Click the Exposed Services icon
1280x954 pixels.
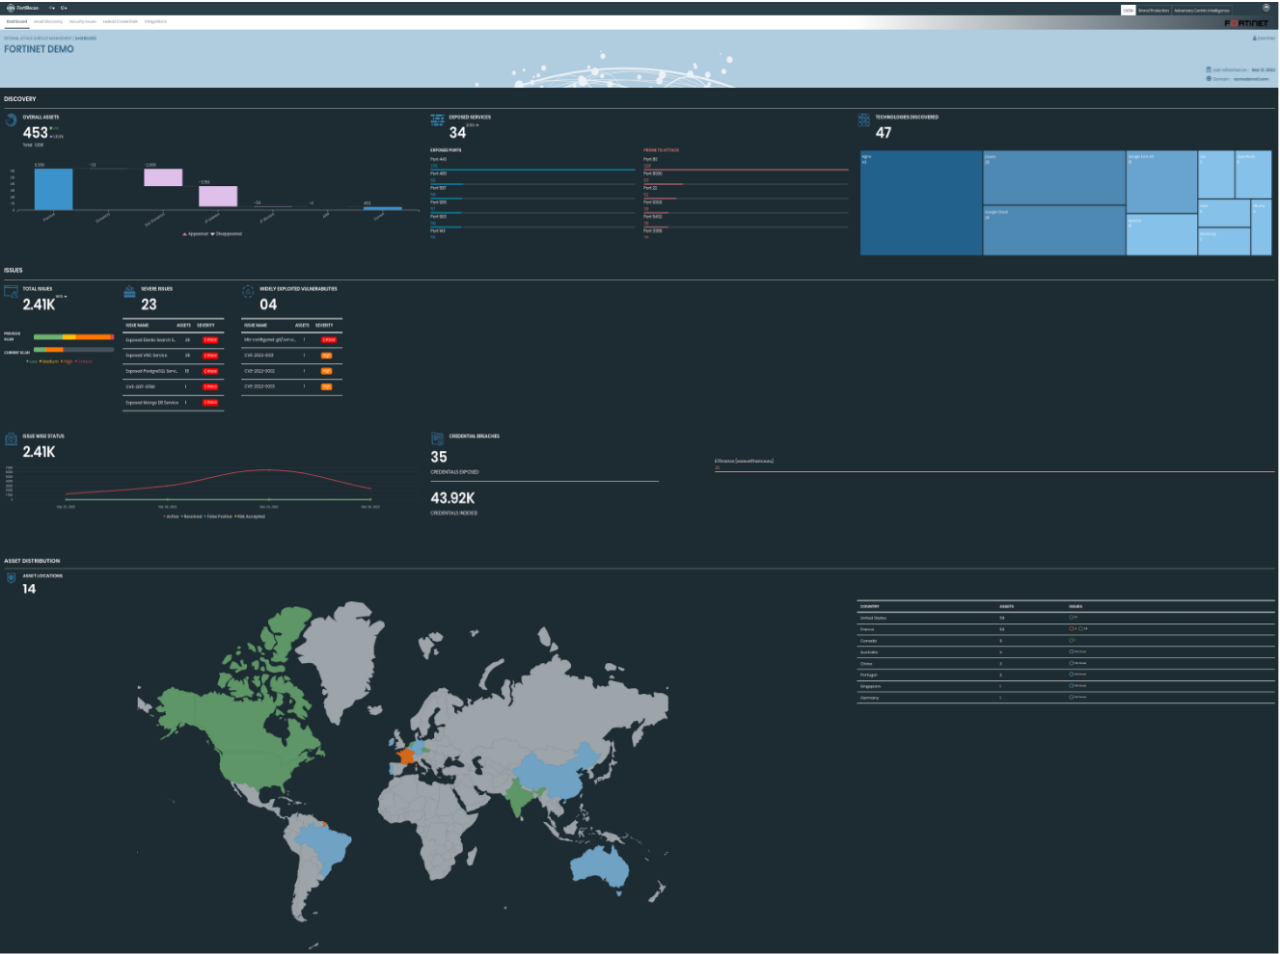437,120
